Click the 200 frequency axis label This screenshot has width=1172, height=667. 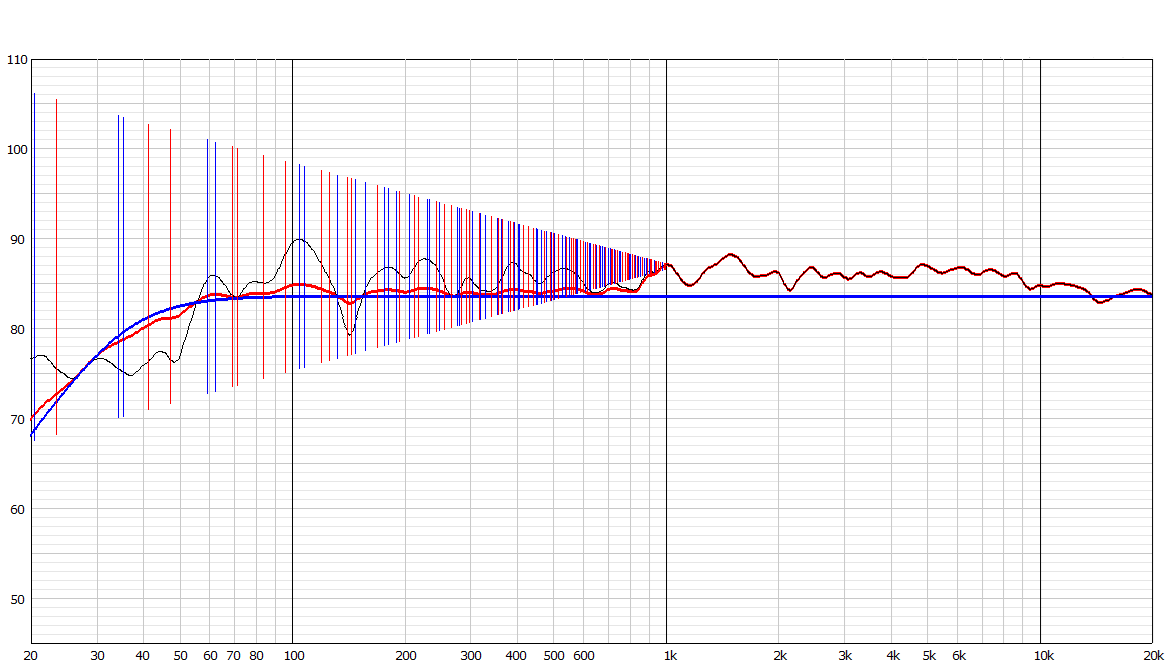tap(406, 656)
